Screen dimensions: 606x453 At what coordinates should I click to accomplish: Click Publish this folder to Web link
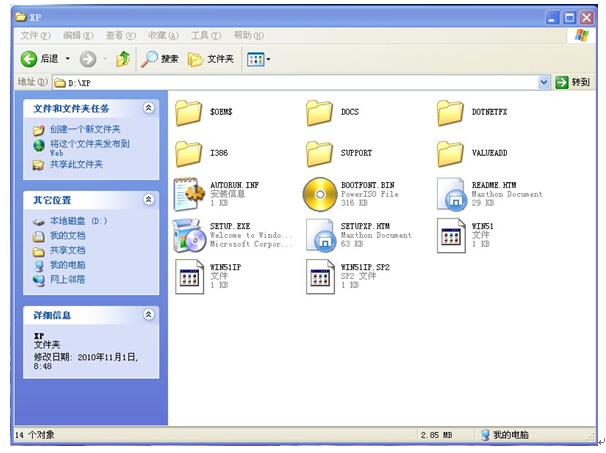click(90, 148)
